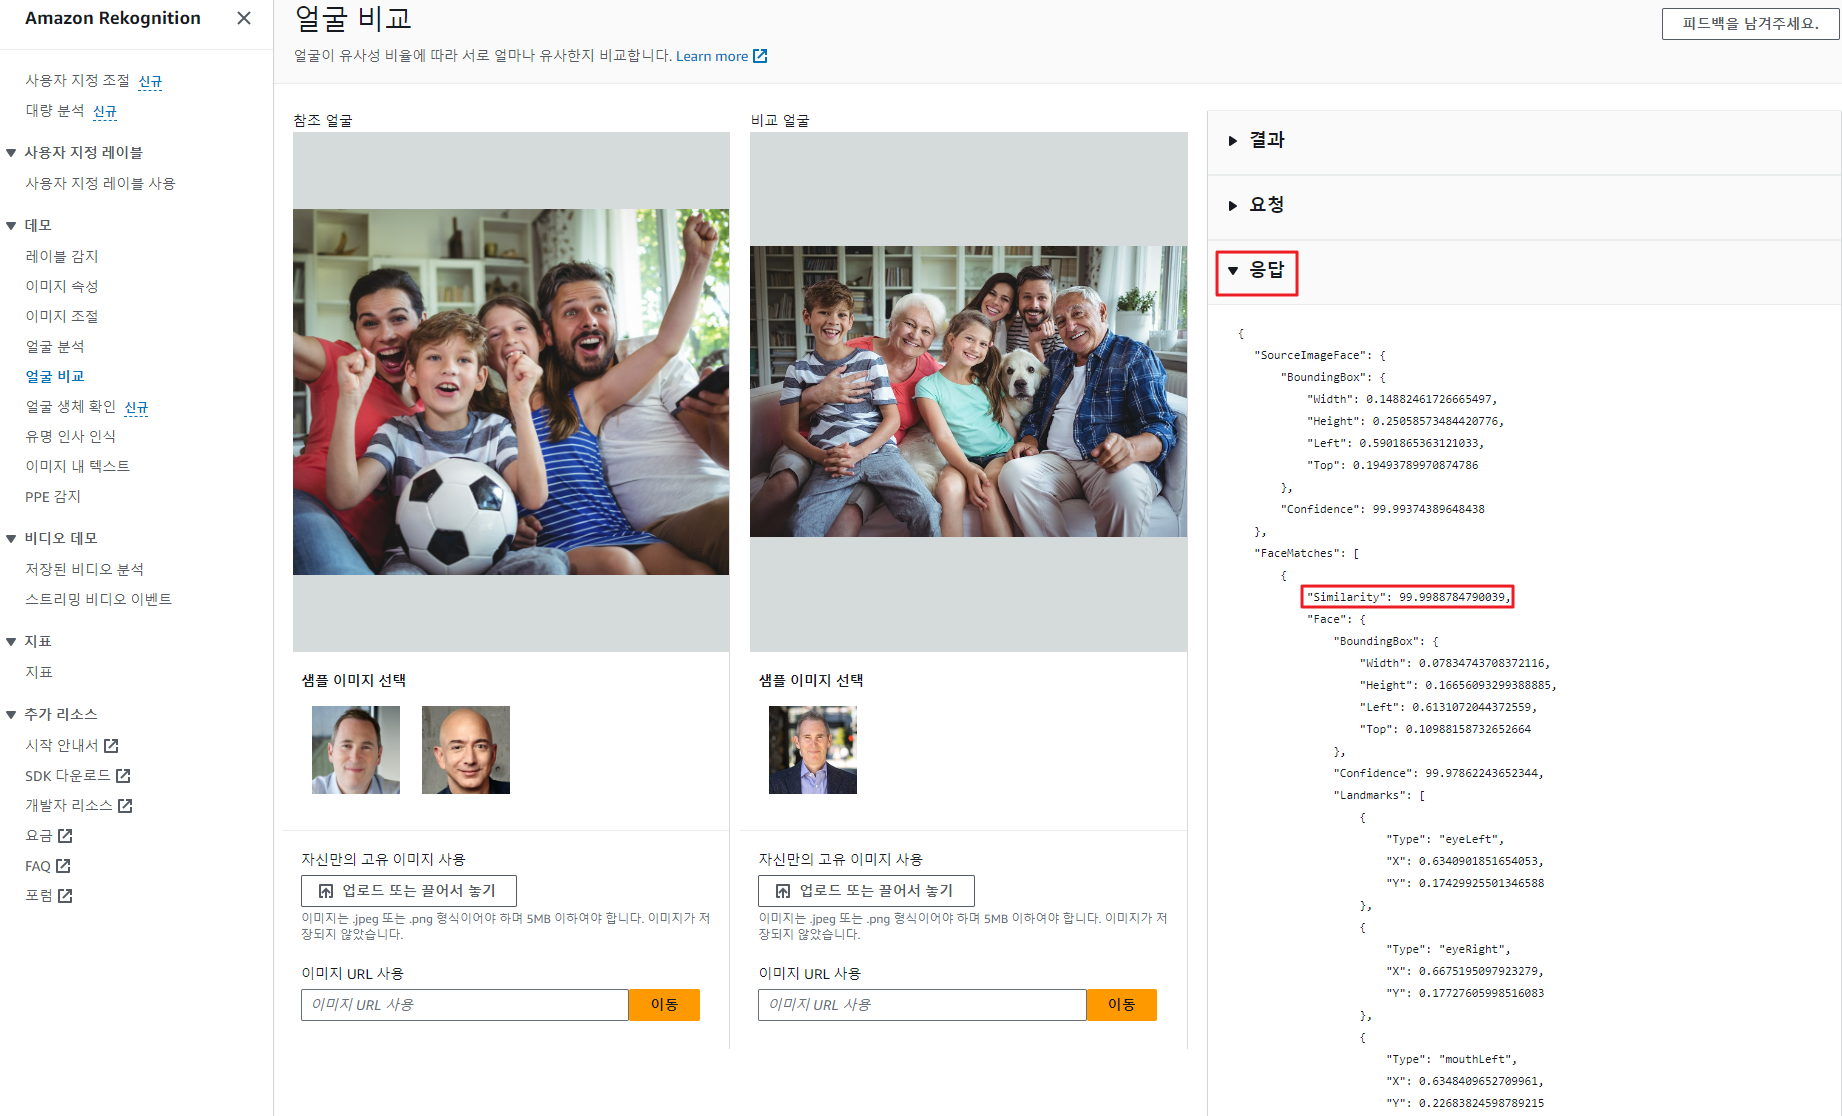Open the FAQ external link
Viewport: 1842px width, 1116px height.
[48, 866]
